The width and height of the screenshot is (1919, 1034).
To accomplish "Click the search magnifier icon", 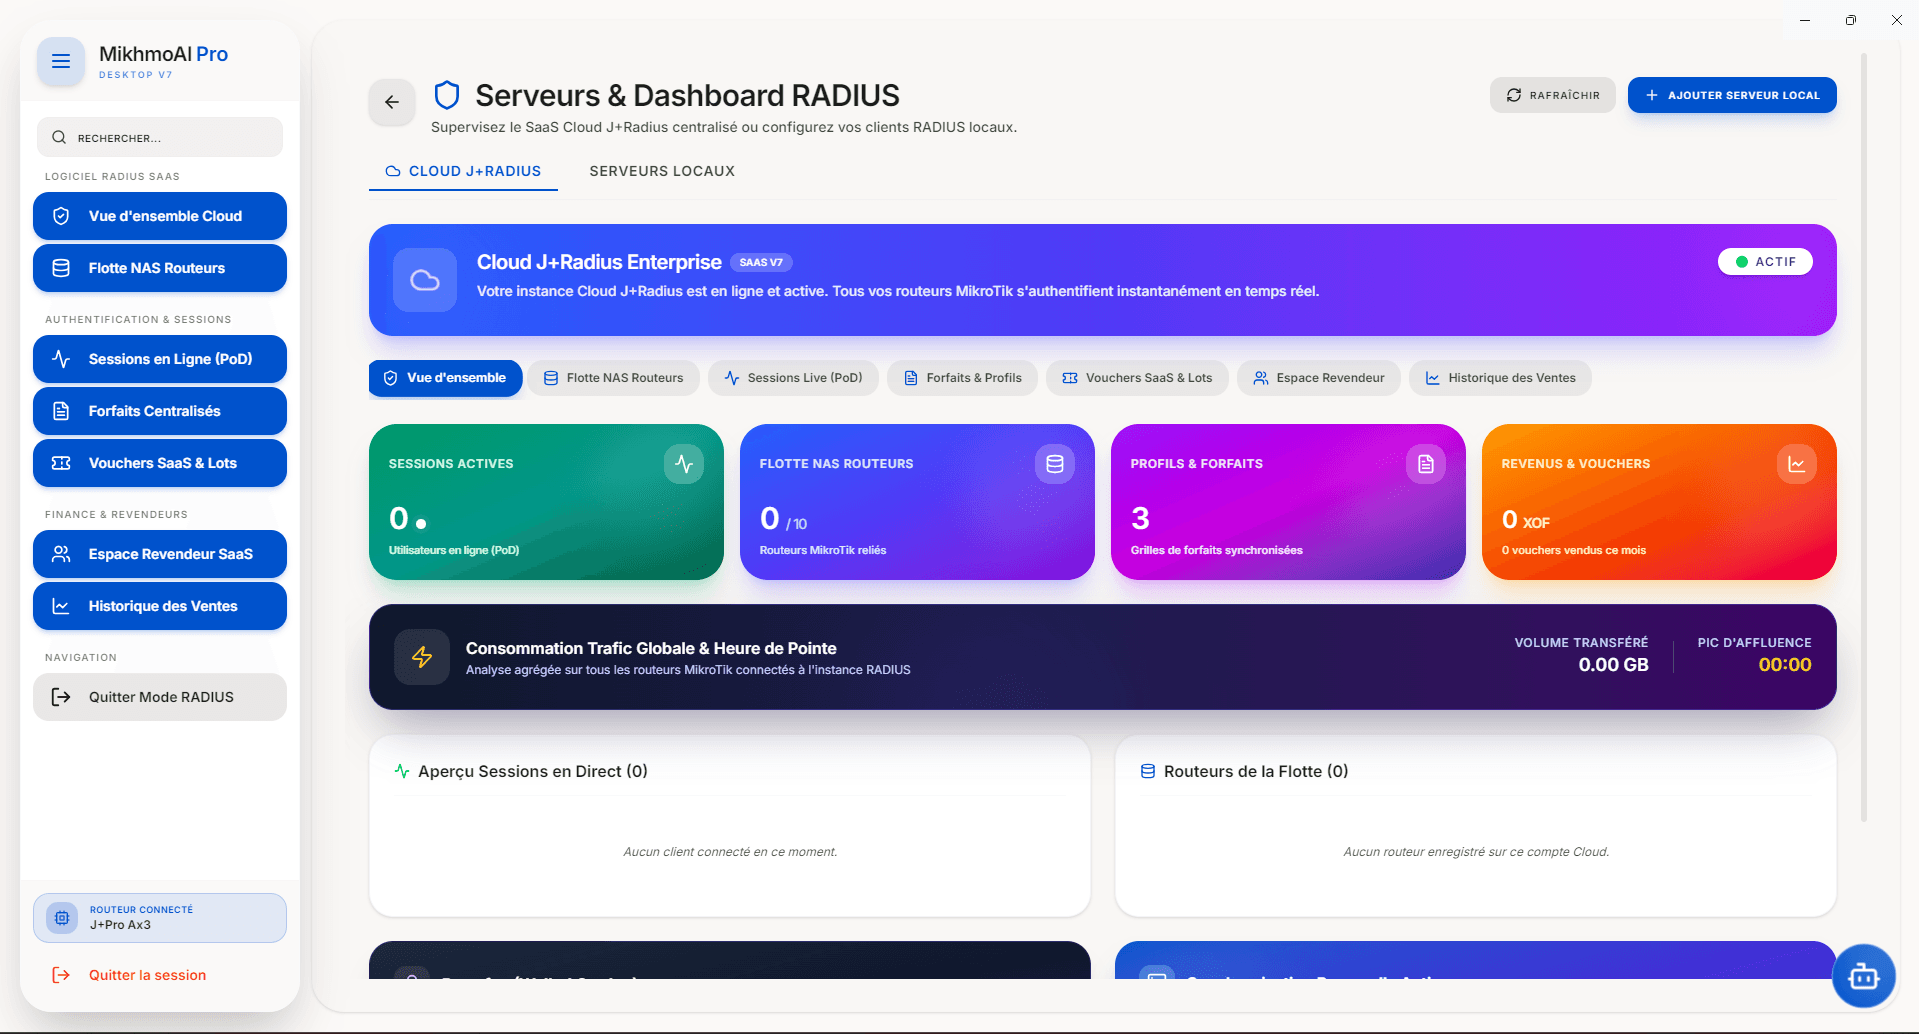I will 59,137.
